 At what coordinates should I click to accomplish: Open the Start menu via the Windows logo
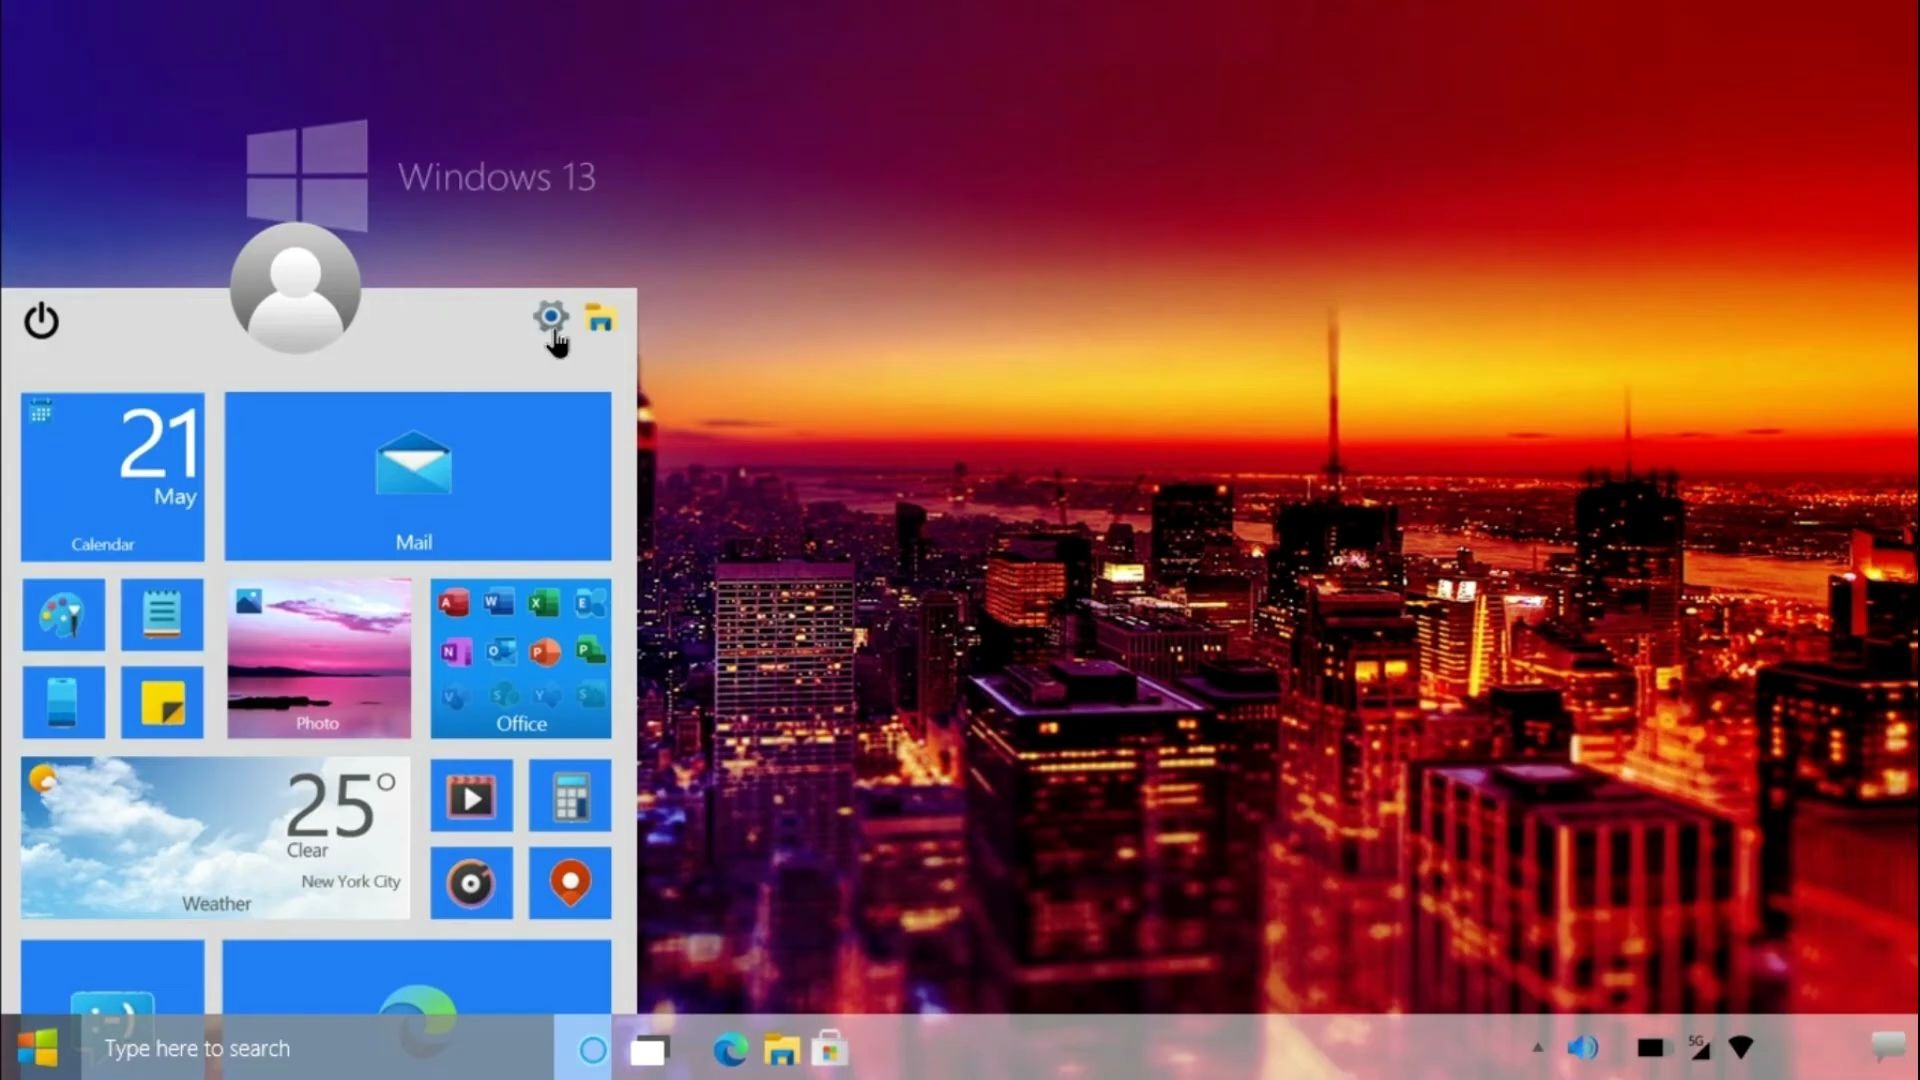[x=36, y=1049]
